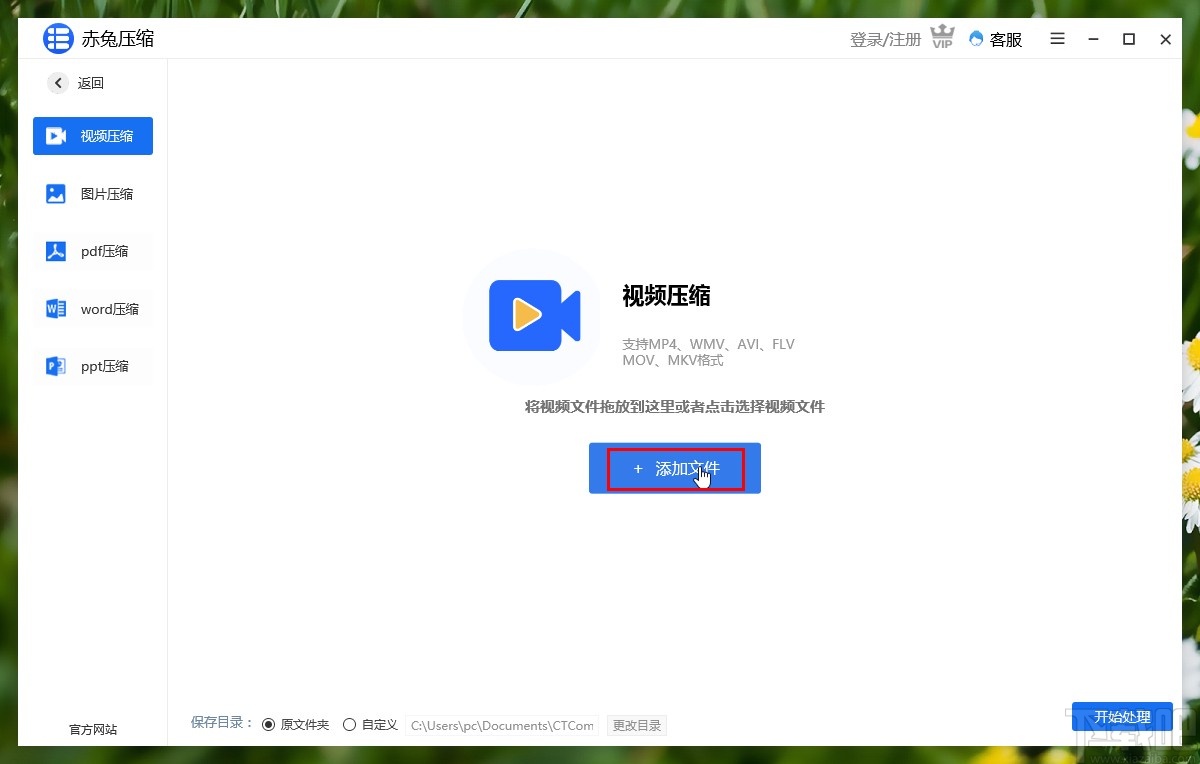Click the 返回 text

click(x=91, y=83)
